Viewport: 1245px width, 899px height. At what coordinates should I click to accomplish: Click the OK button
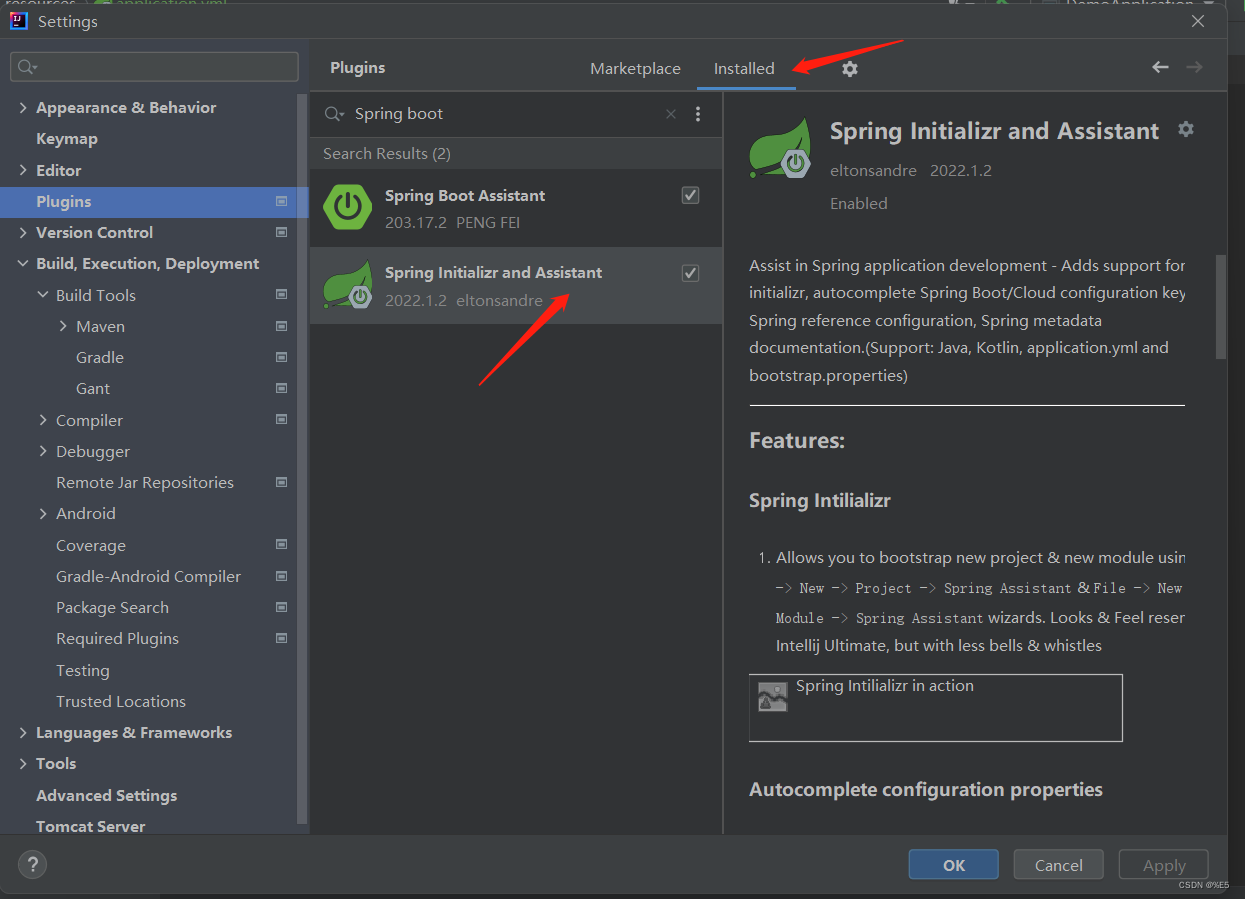(x=954, y=865)
